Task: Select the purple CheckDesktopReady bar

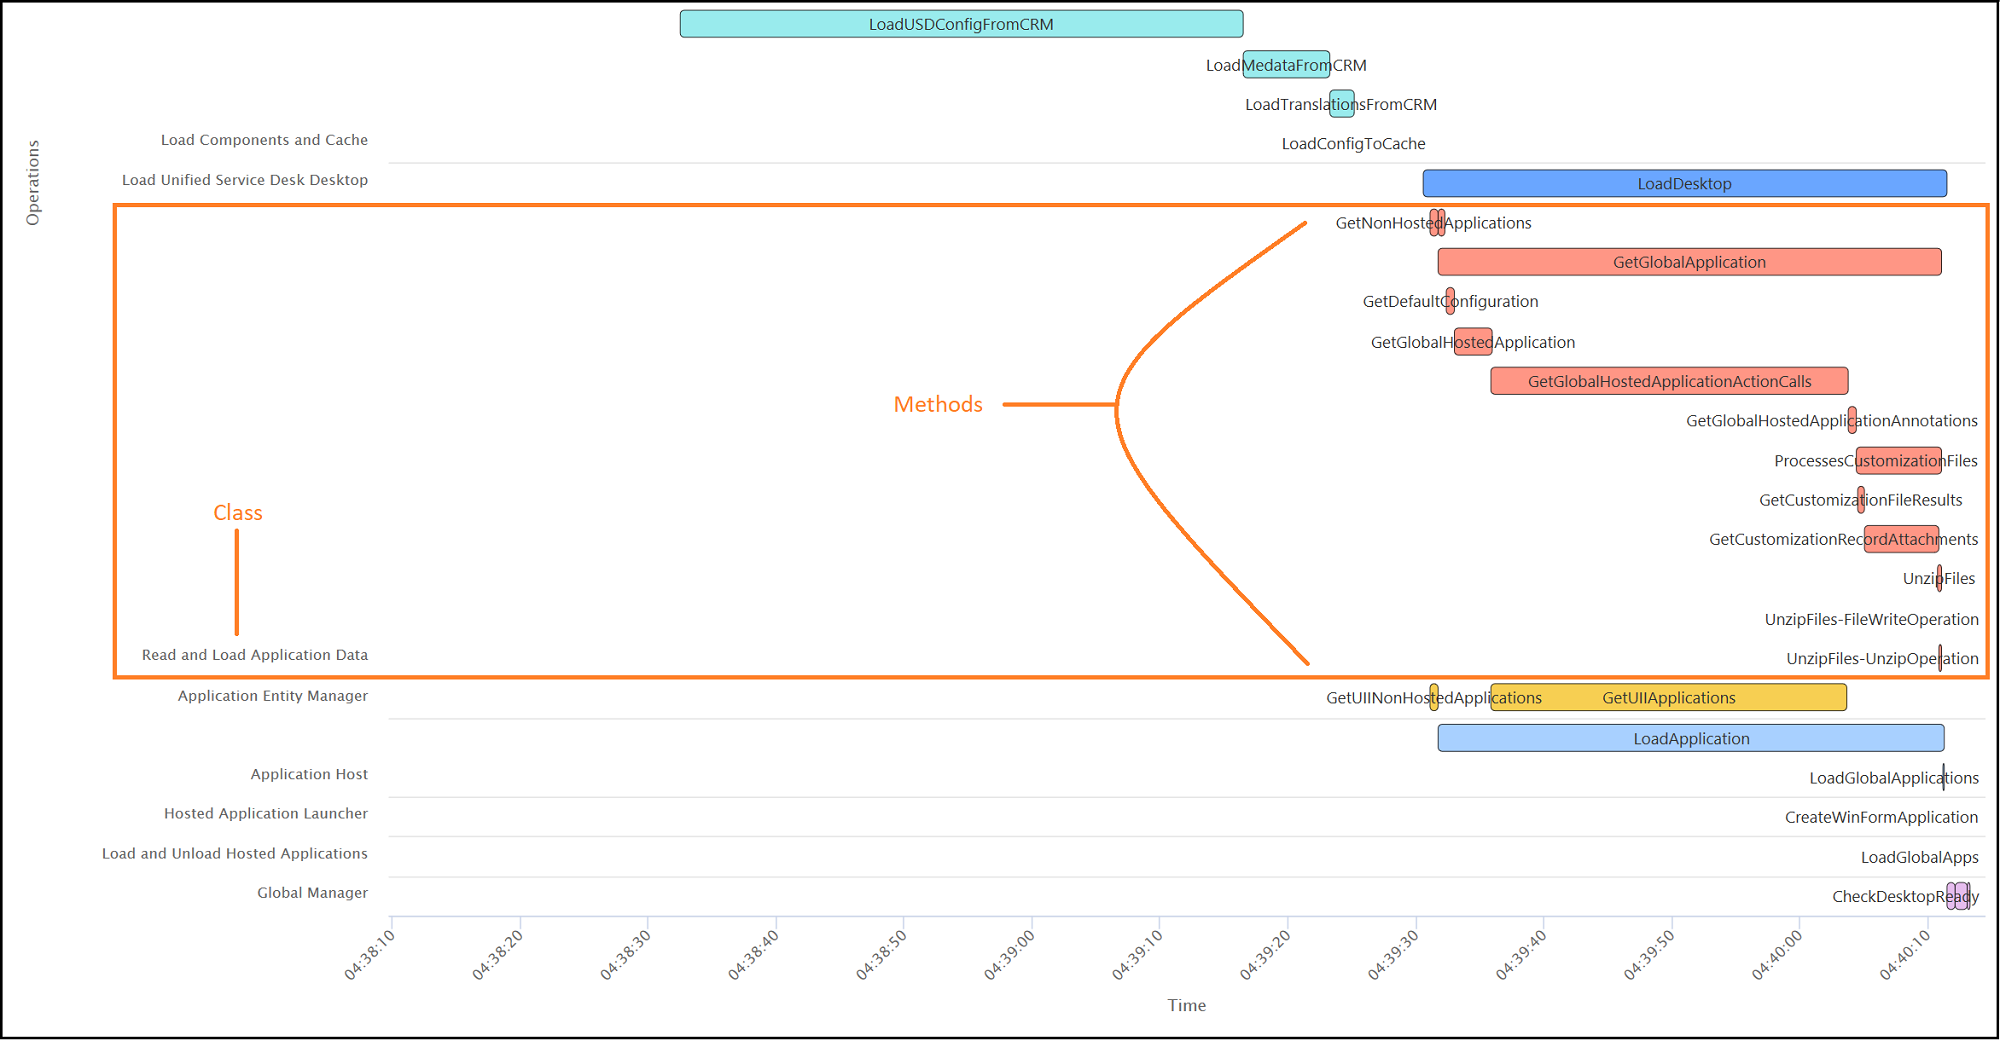Action: point(1958,896)
